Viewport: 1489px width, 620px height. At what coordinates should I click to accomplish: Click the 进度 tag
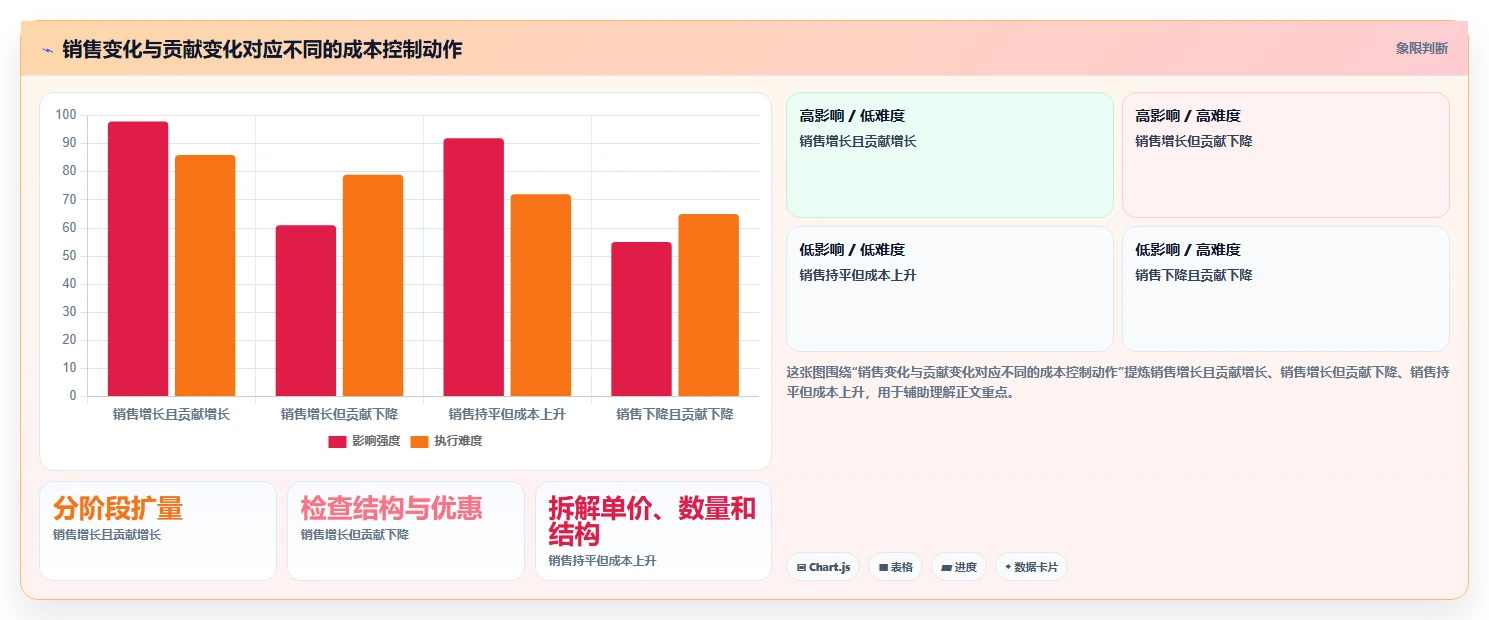[x=958, y=567]
